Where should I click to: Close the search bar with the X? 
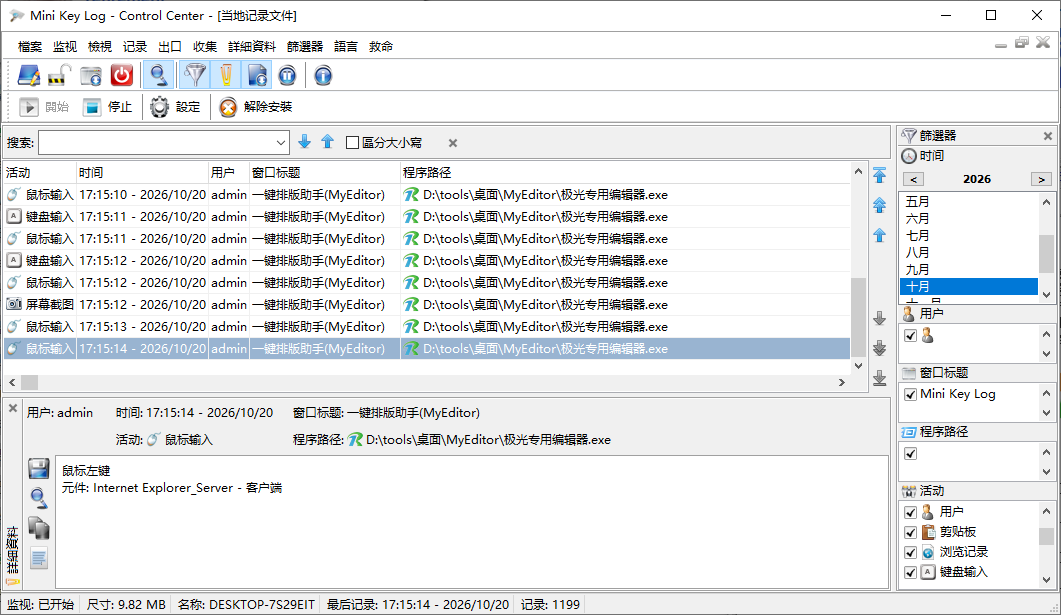point(453,143)
